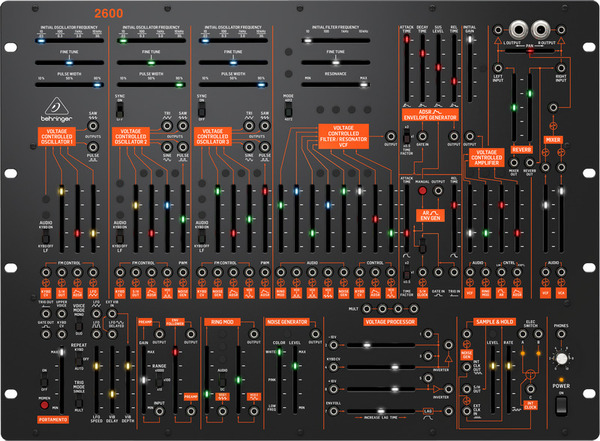Click the ADSR Gate In jack

[422, 136]
